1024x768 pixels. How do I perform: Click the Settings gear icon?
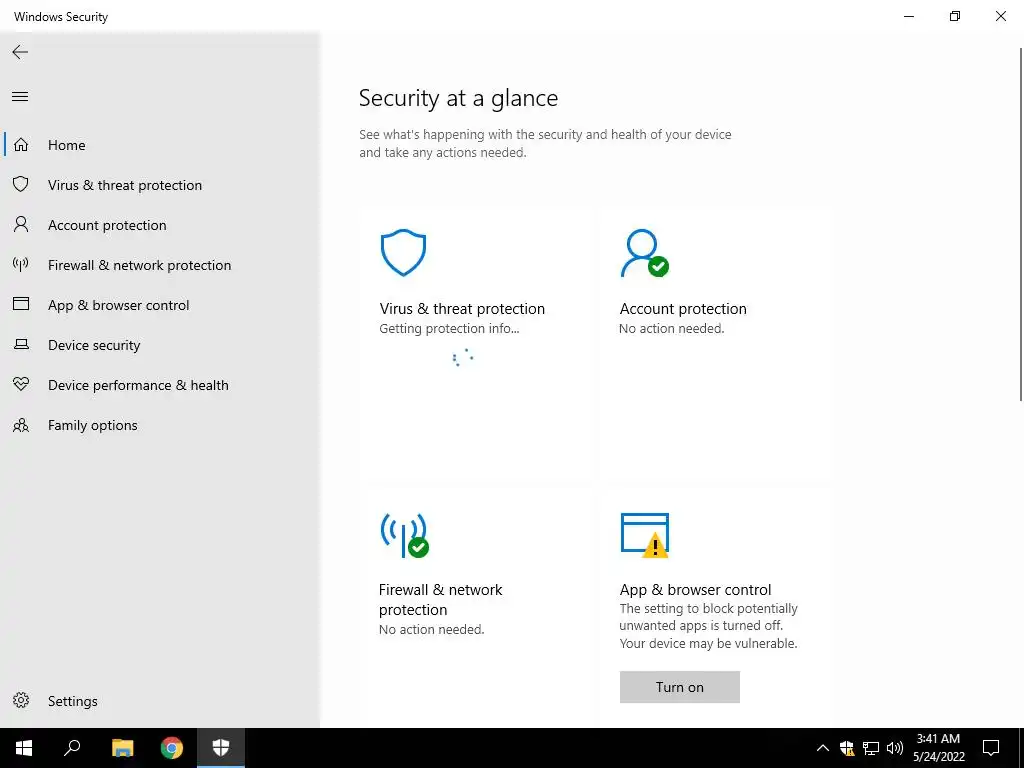point(21,700)
